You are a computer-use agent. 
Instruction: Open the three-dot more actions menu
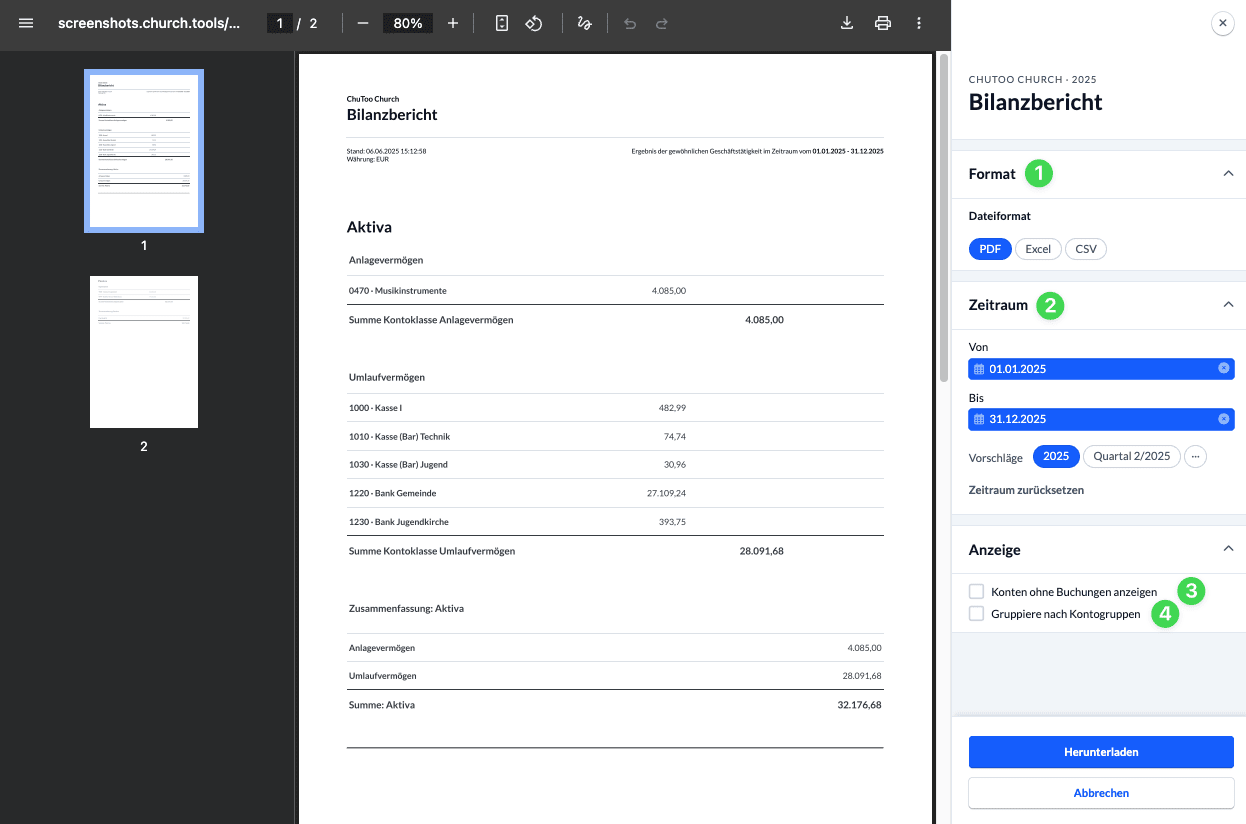[x=919, y=23]
